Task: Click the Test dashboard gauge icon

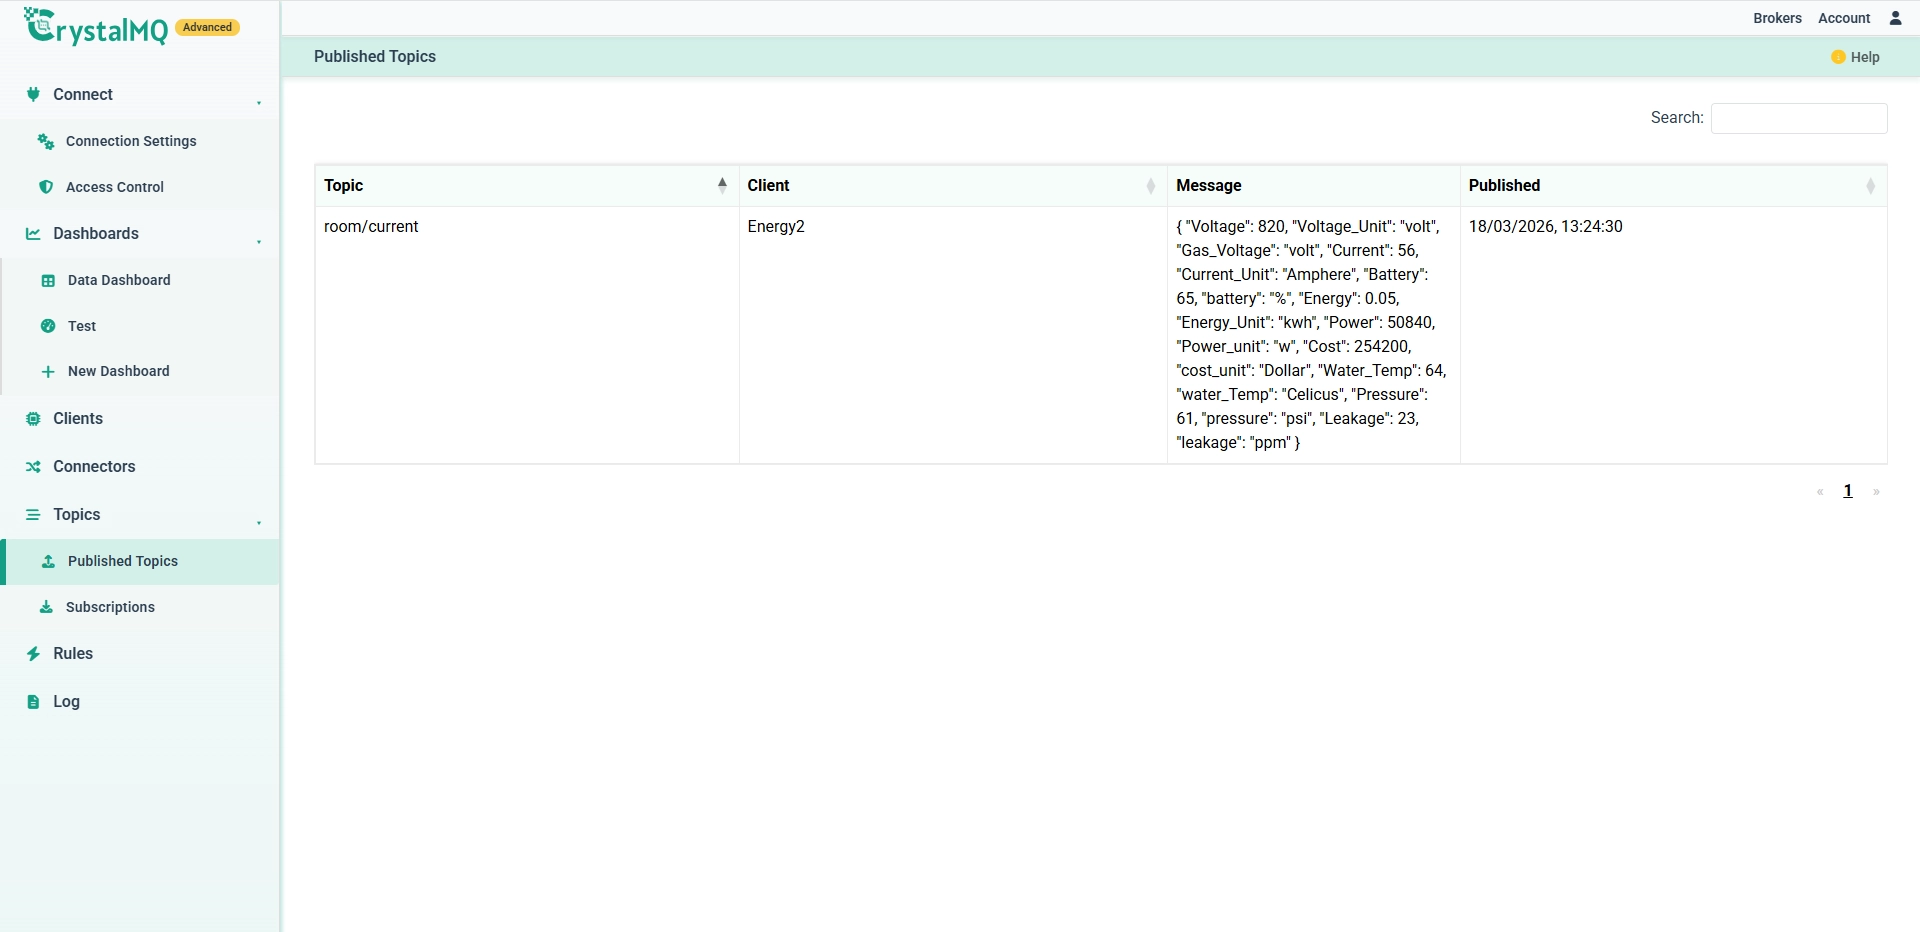Action: pyautogui.click(x=48, y=326)
